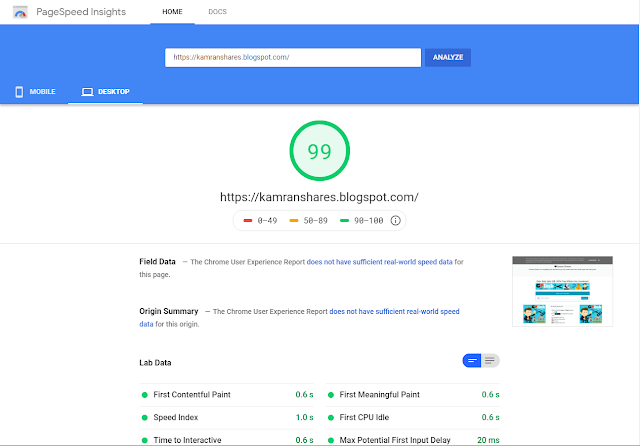Click the PageSpeed Insights title text
The image size is (640, 446).
coord(81,12)
